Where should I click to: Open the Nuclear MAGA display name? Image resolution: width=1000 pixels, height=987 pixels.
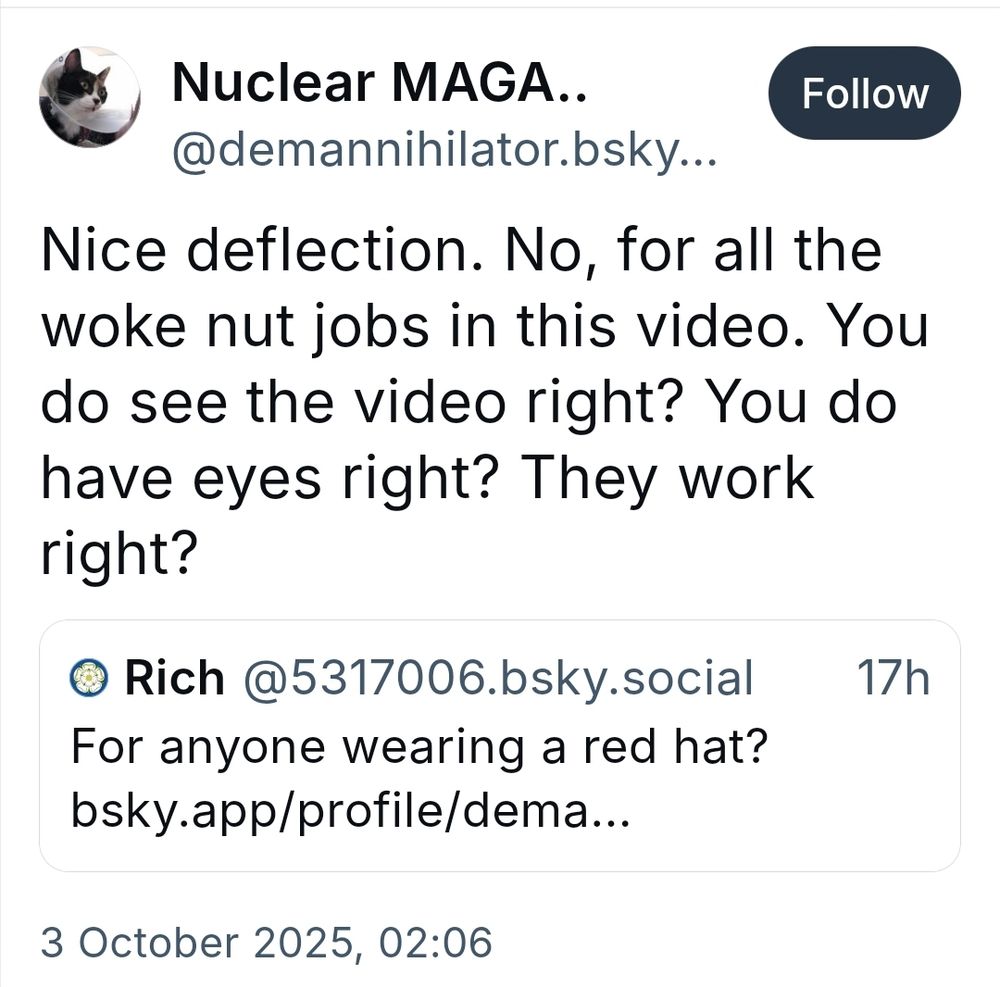click(379, 83)
